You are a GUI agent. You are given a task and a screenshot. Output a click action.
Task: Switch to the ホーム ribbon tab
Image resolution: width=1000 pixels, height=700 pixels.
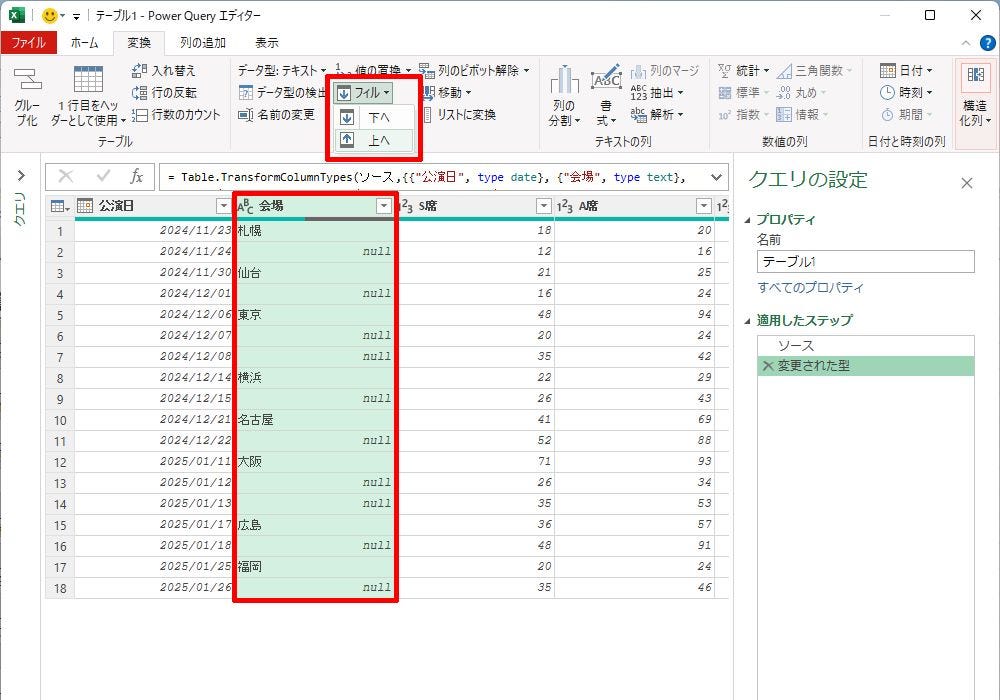[84, 43]
